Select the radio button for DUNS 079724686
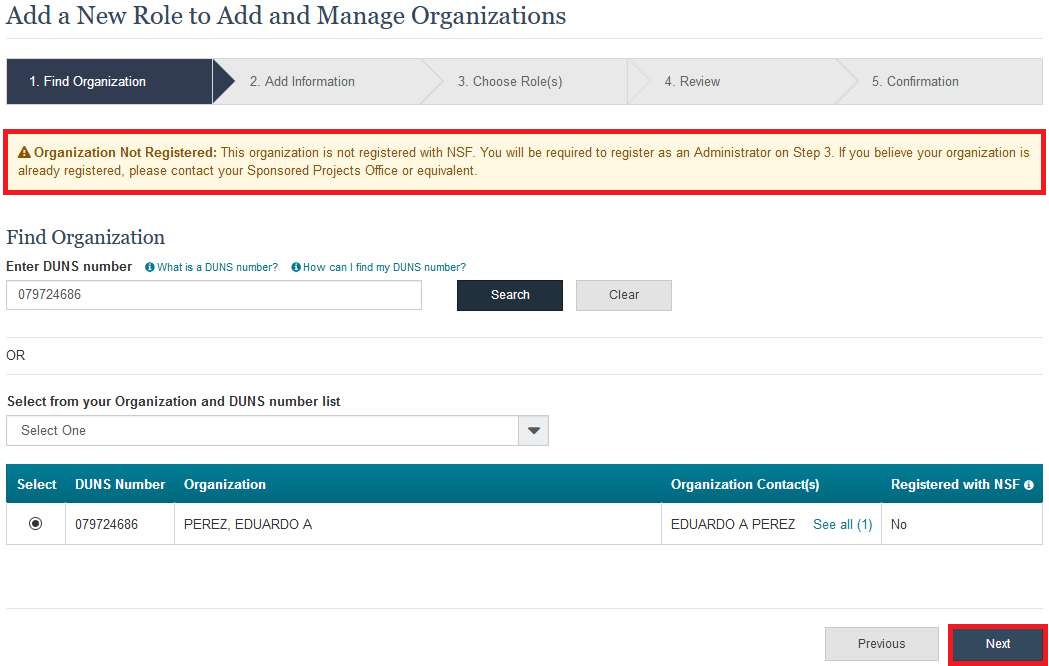The width and height of the screenshot is (1049, 666). 36,523
